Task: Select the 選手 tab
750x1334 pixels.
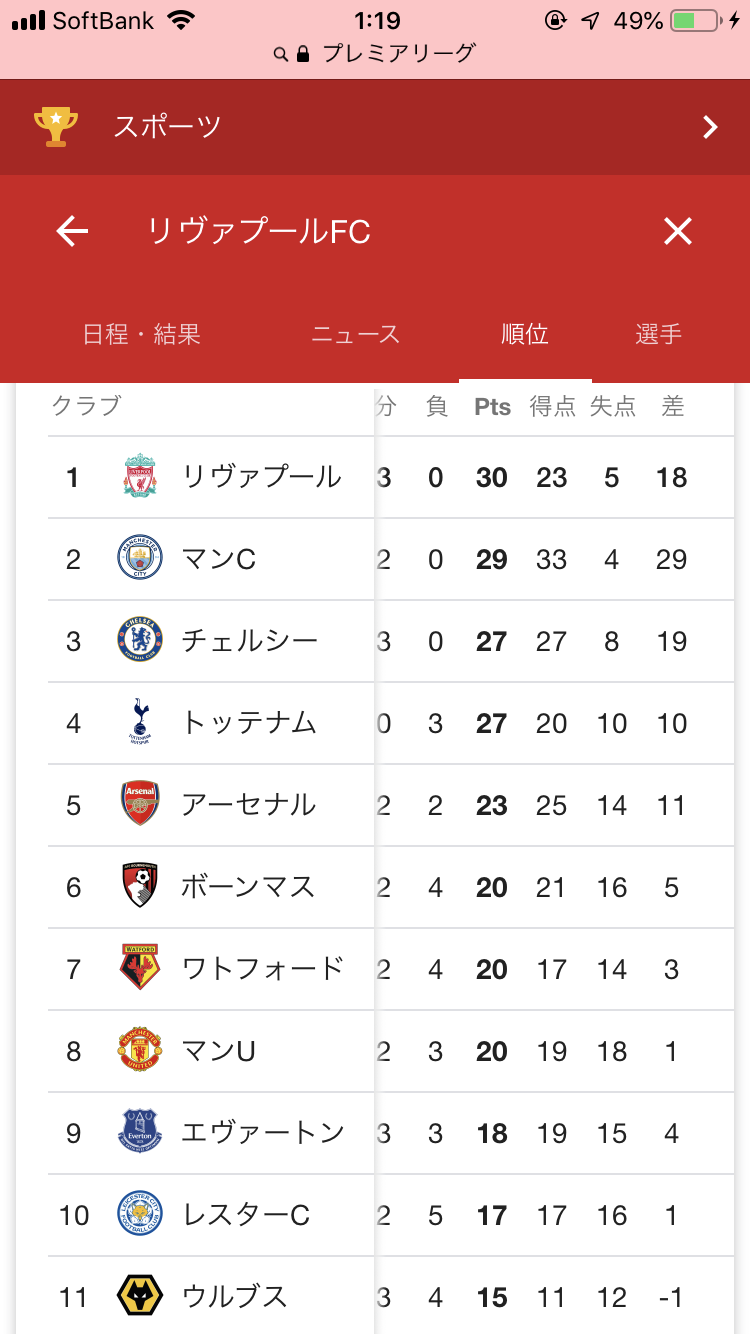Action: coord(659,334)
